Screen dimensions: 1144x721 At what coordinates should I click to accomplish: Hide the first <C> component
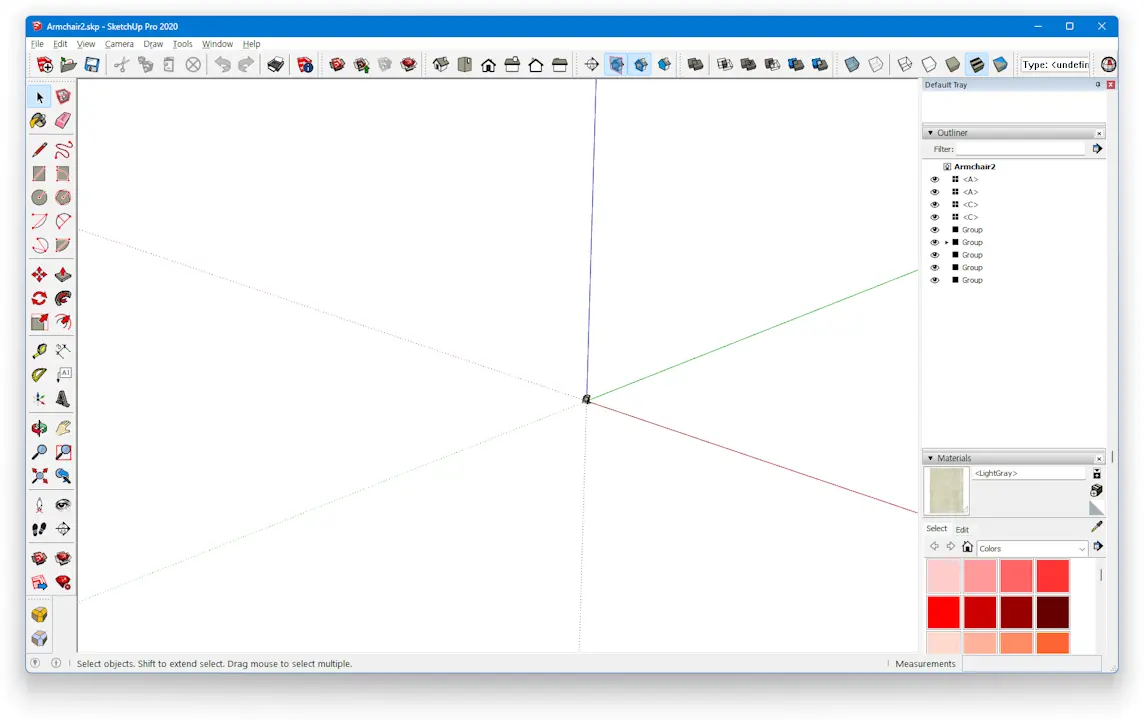(935, 204)
